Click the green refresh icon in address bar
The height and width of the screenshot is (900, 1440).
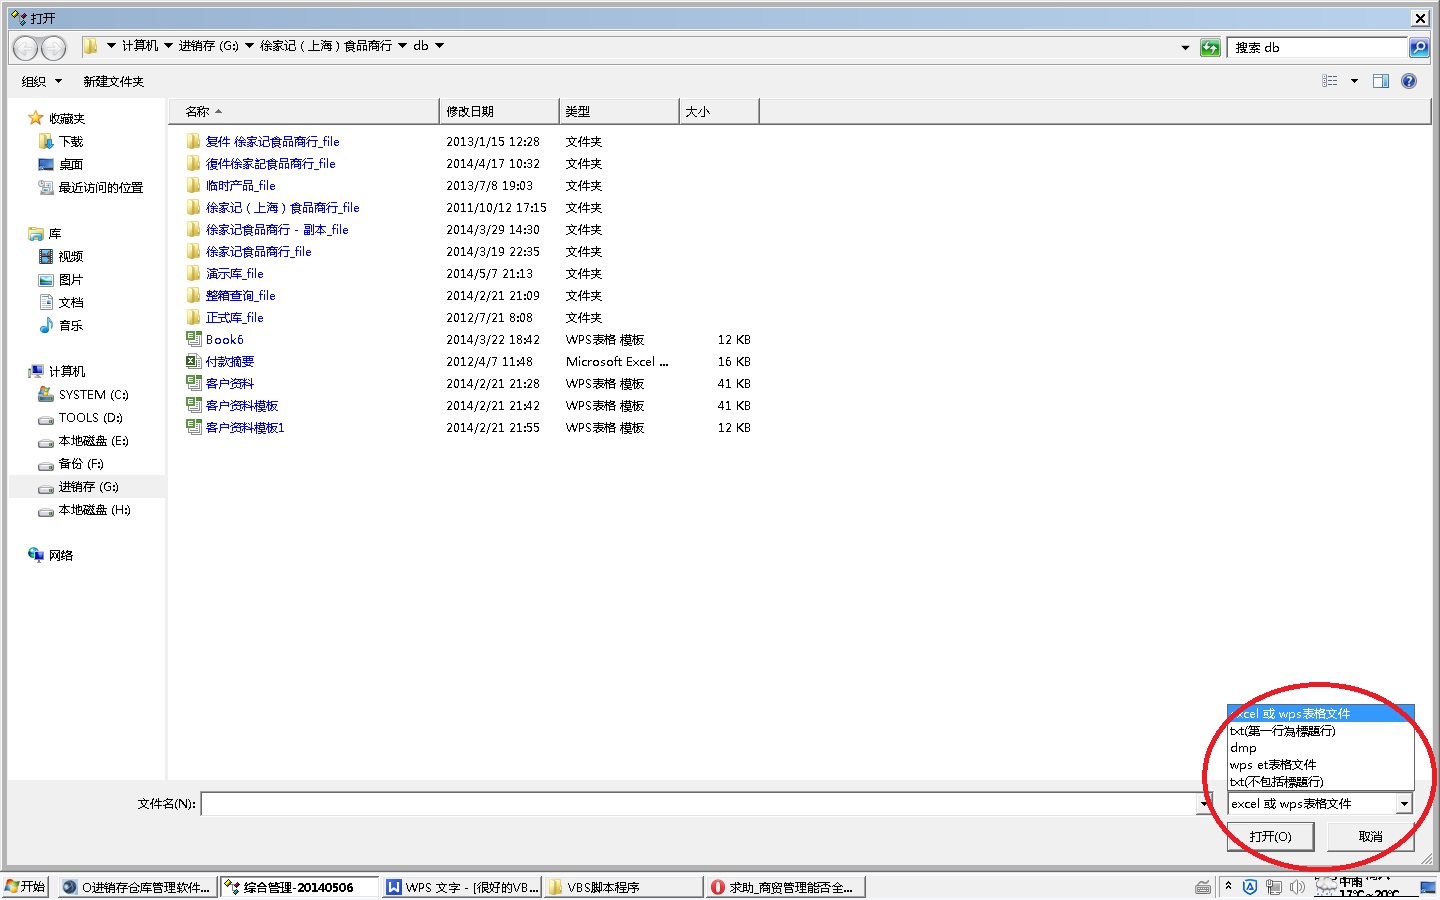point(1210,47)
